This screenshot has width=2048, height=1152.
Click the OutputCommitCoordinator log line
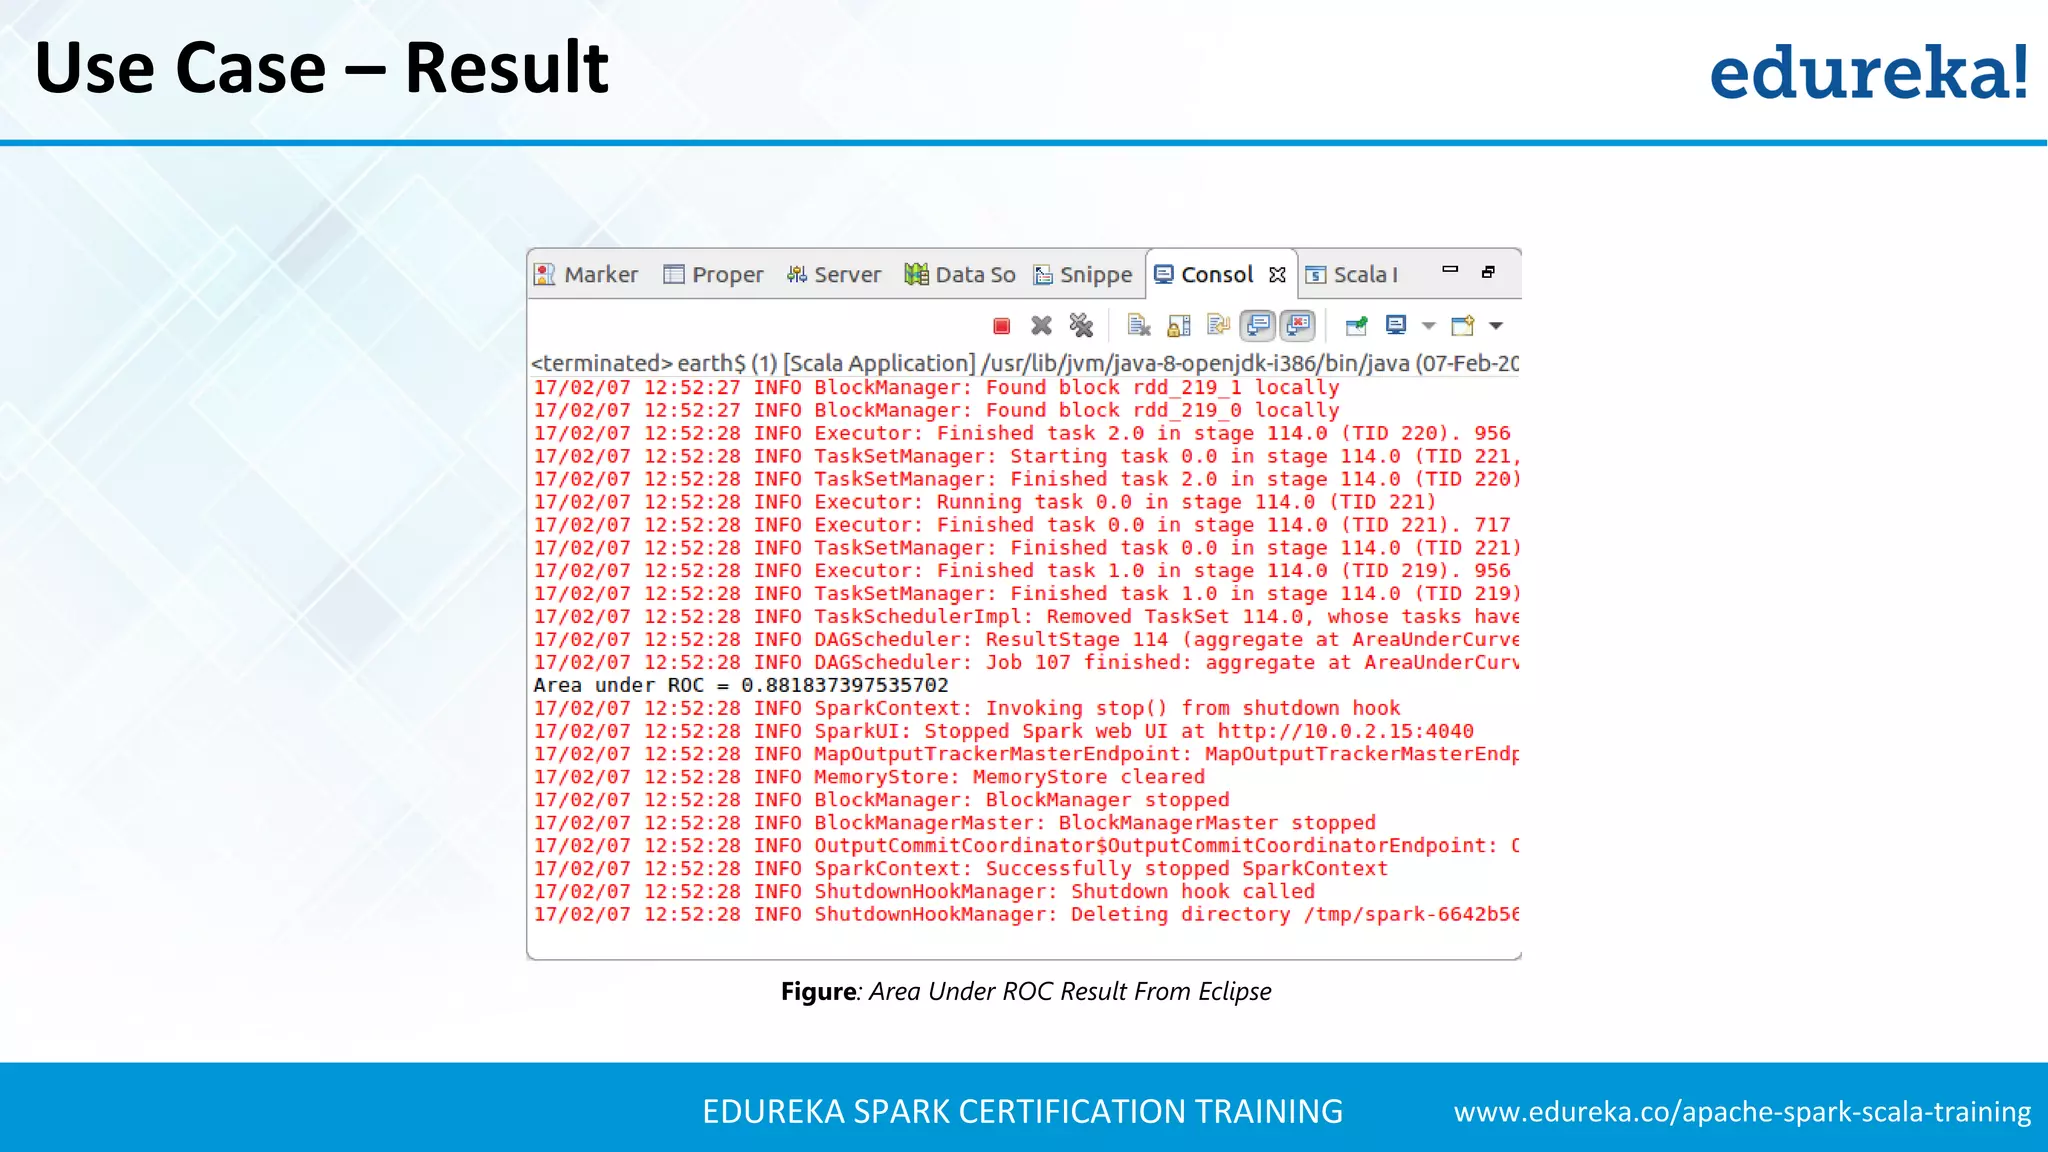click(x=1026, y=846)
